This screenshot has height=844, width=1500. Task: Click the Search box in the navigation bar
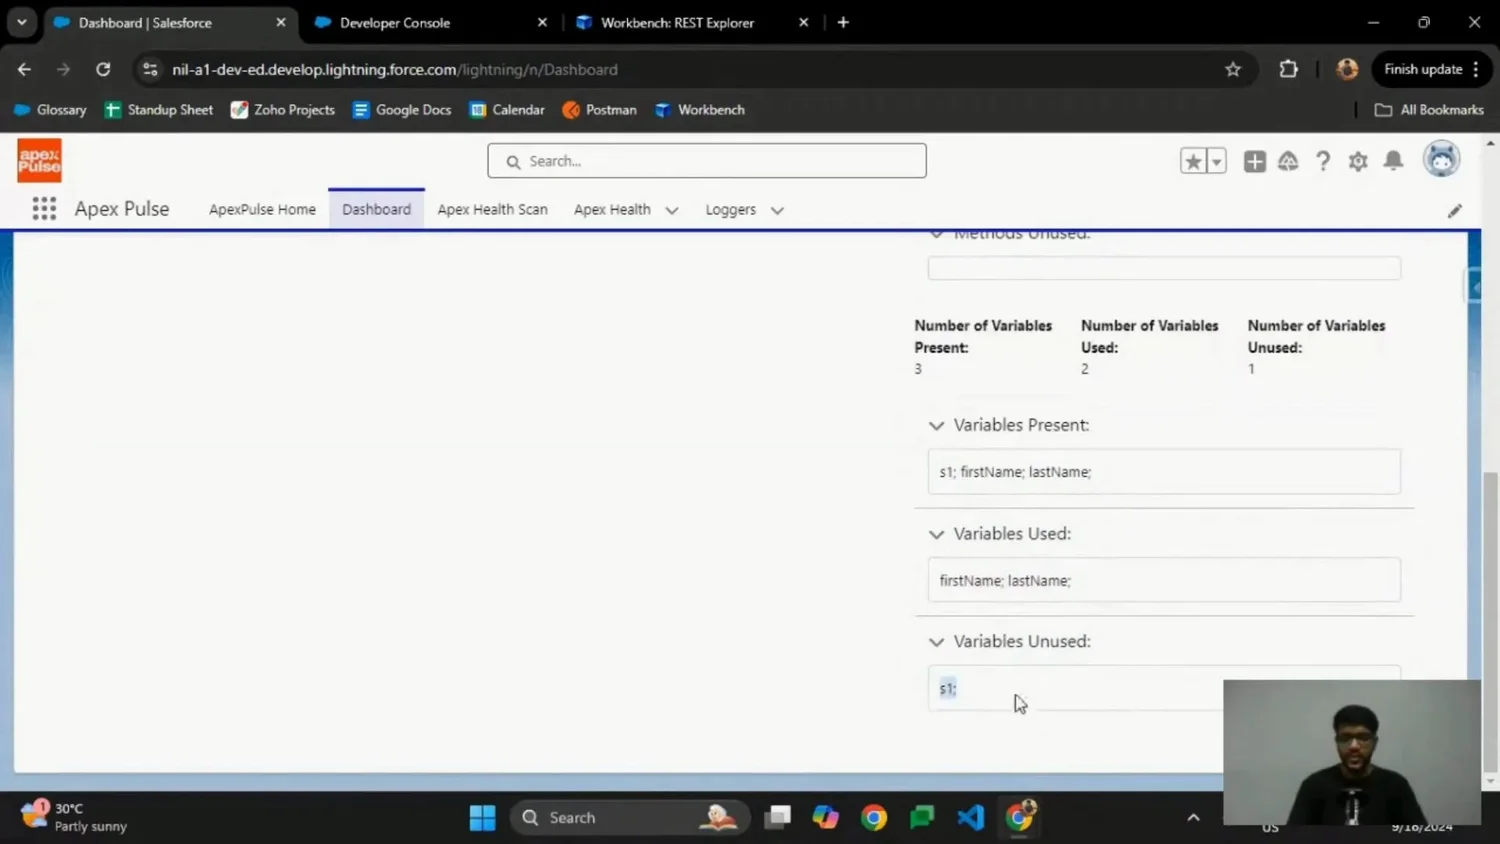(705, 160)
